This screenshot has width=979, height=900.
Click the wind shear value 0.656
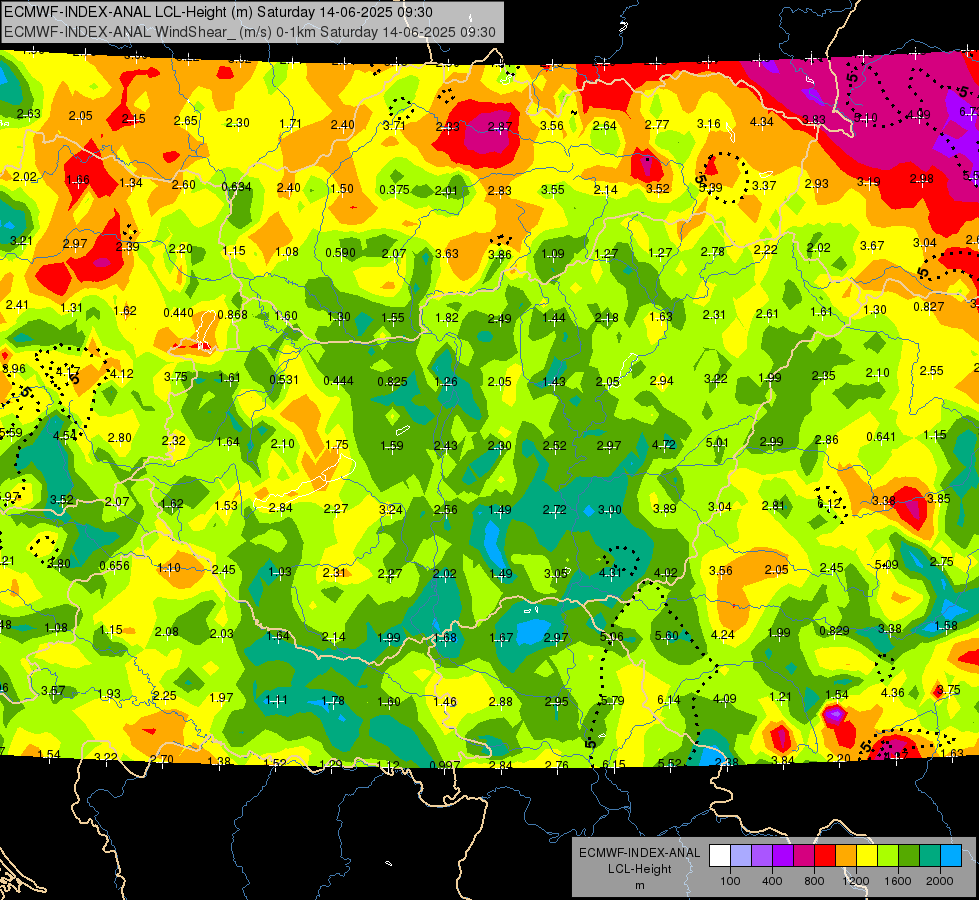pyautogui.click(x=115, y=565)
